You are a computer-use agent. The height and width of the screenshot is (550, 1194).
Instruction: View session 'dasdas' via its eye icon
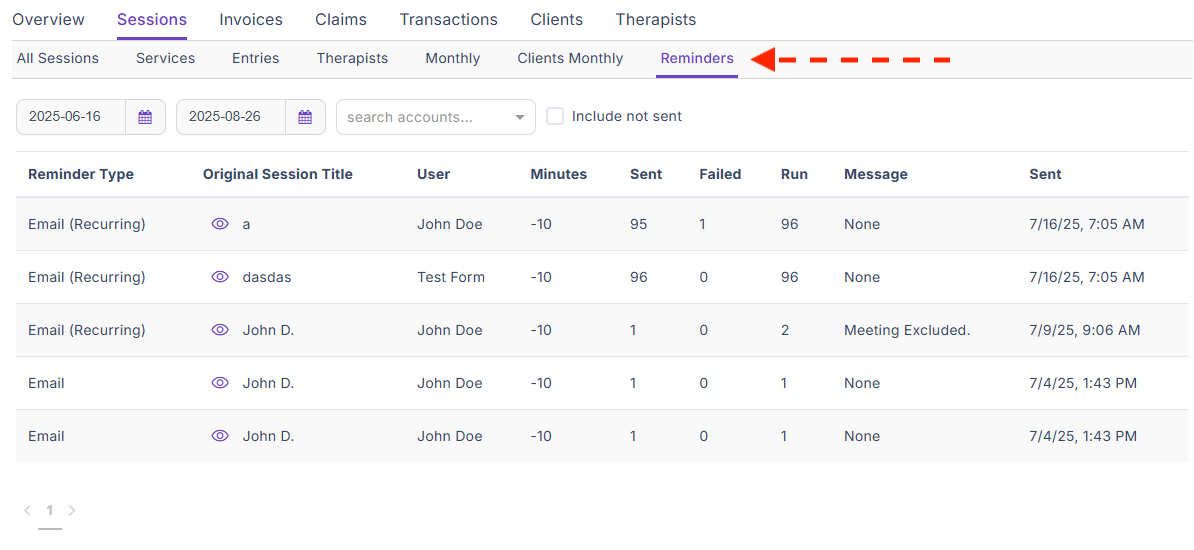(x=220, y=277)
